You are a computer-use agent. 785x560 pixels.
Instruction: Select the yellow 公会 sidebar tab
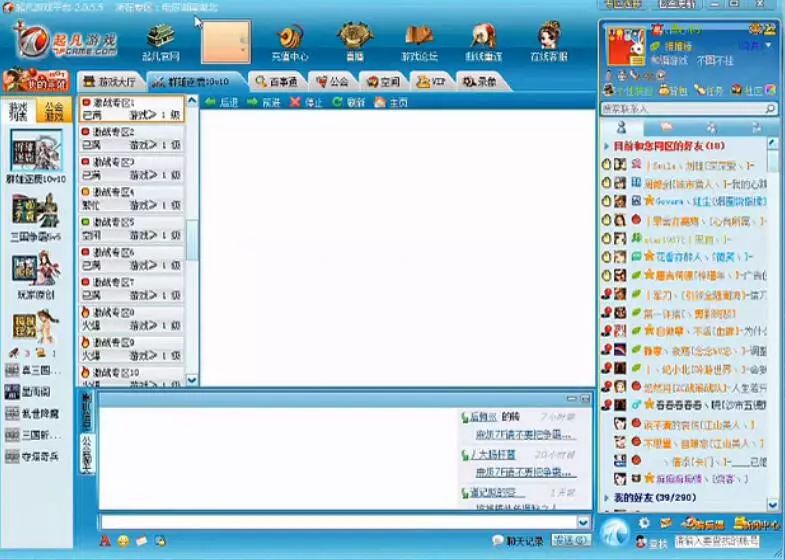tap(54, 111)
